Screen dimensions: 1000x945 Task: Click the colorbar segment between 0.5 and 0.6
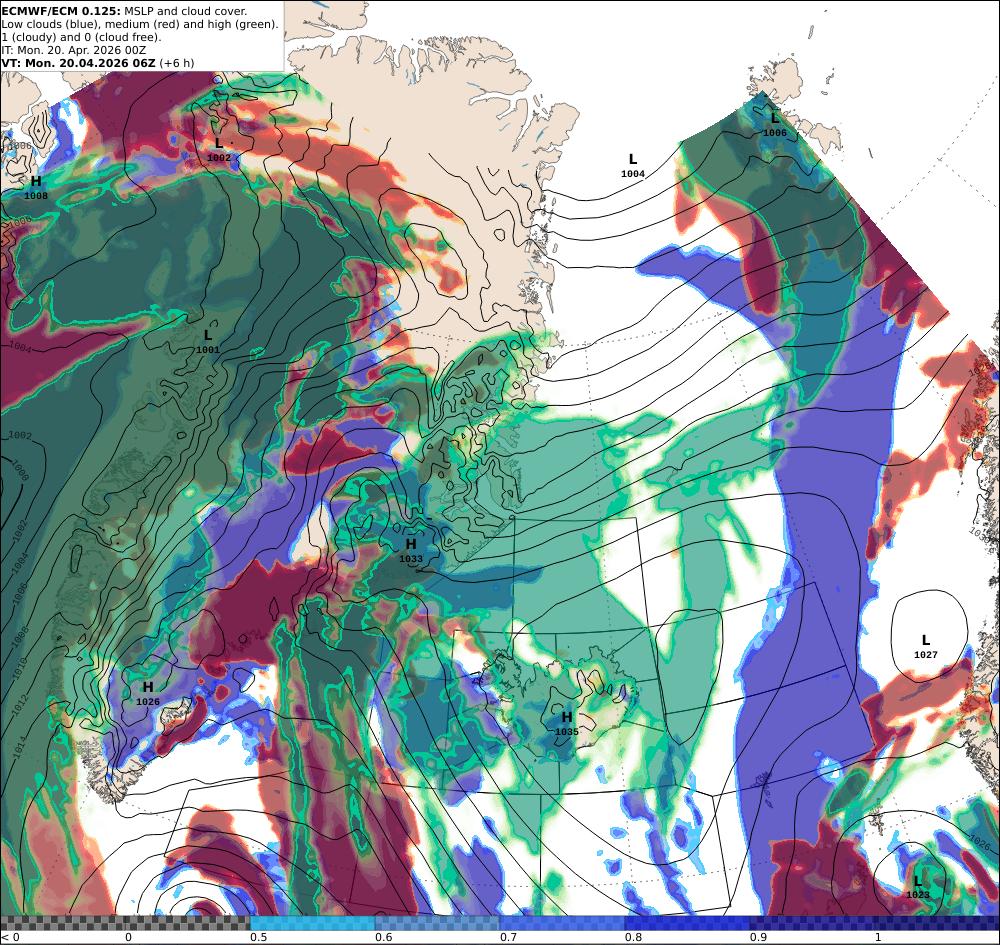click(312, 923)
